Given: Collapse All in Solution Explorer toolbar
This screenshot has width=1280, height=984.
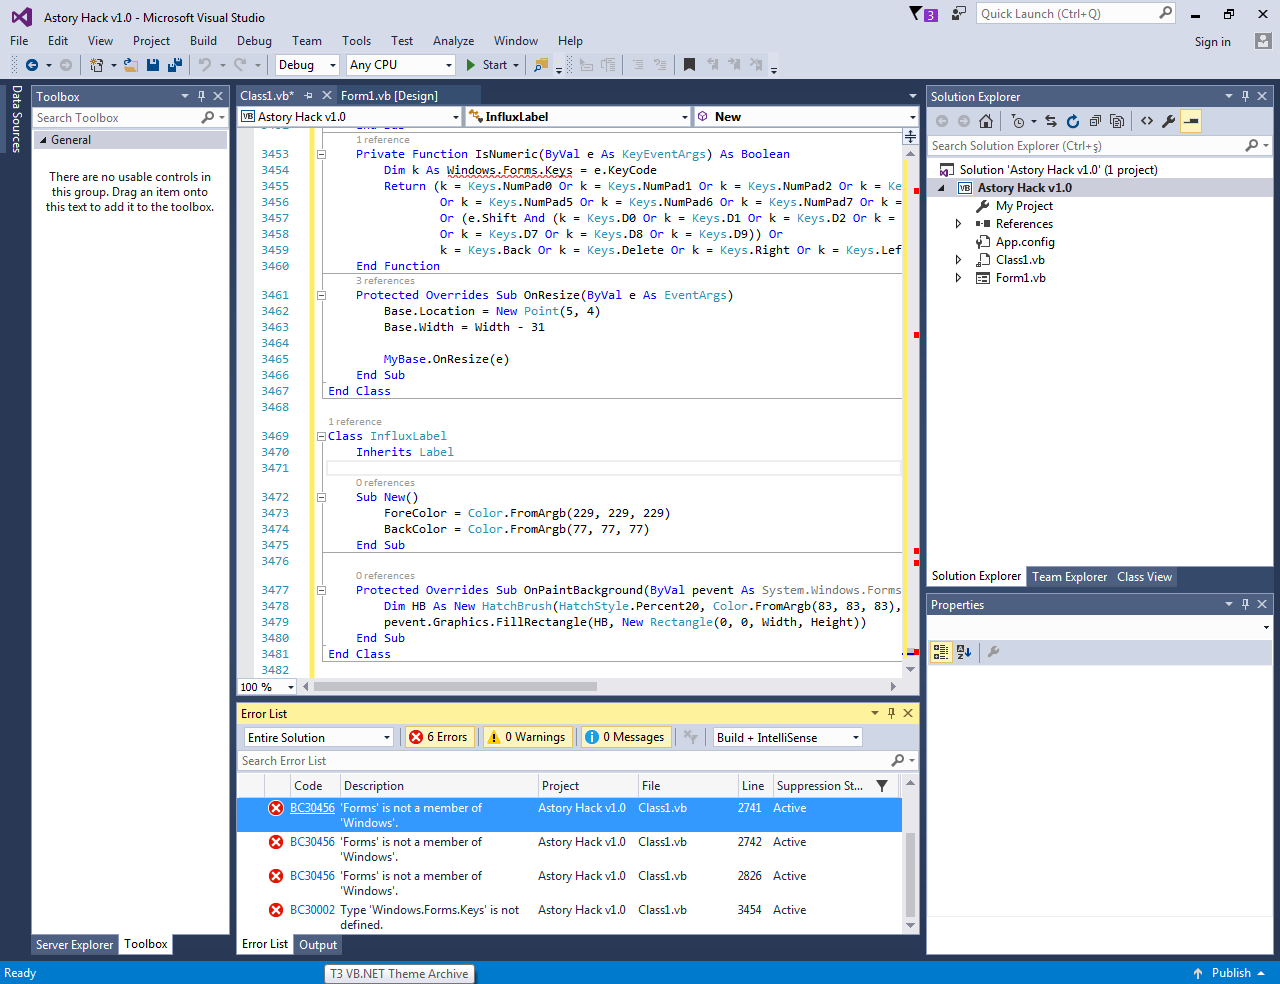Looking at the screenshot, I should [x=1095, y=121].
